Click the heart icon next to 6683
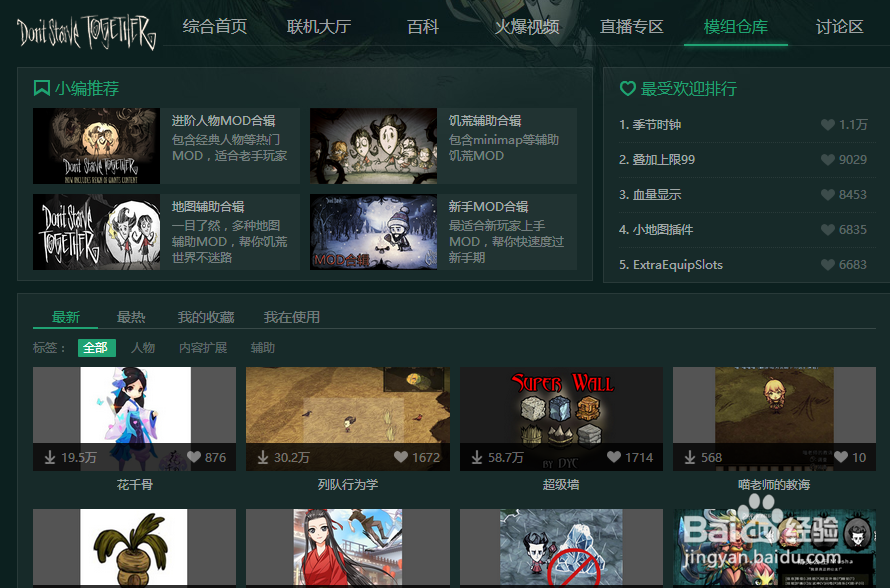 coord(828,265)
